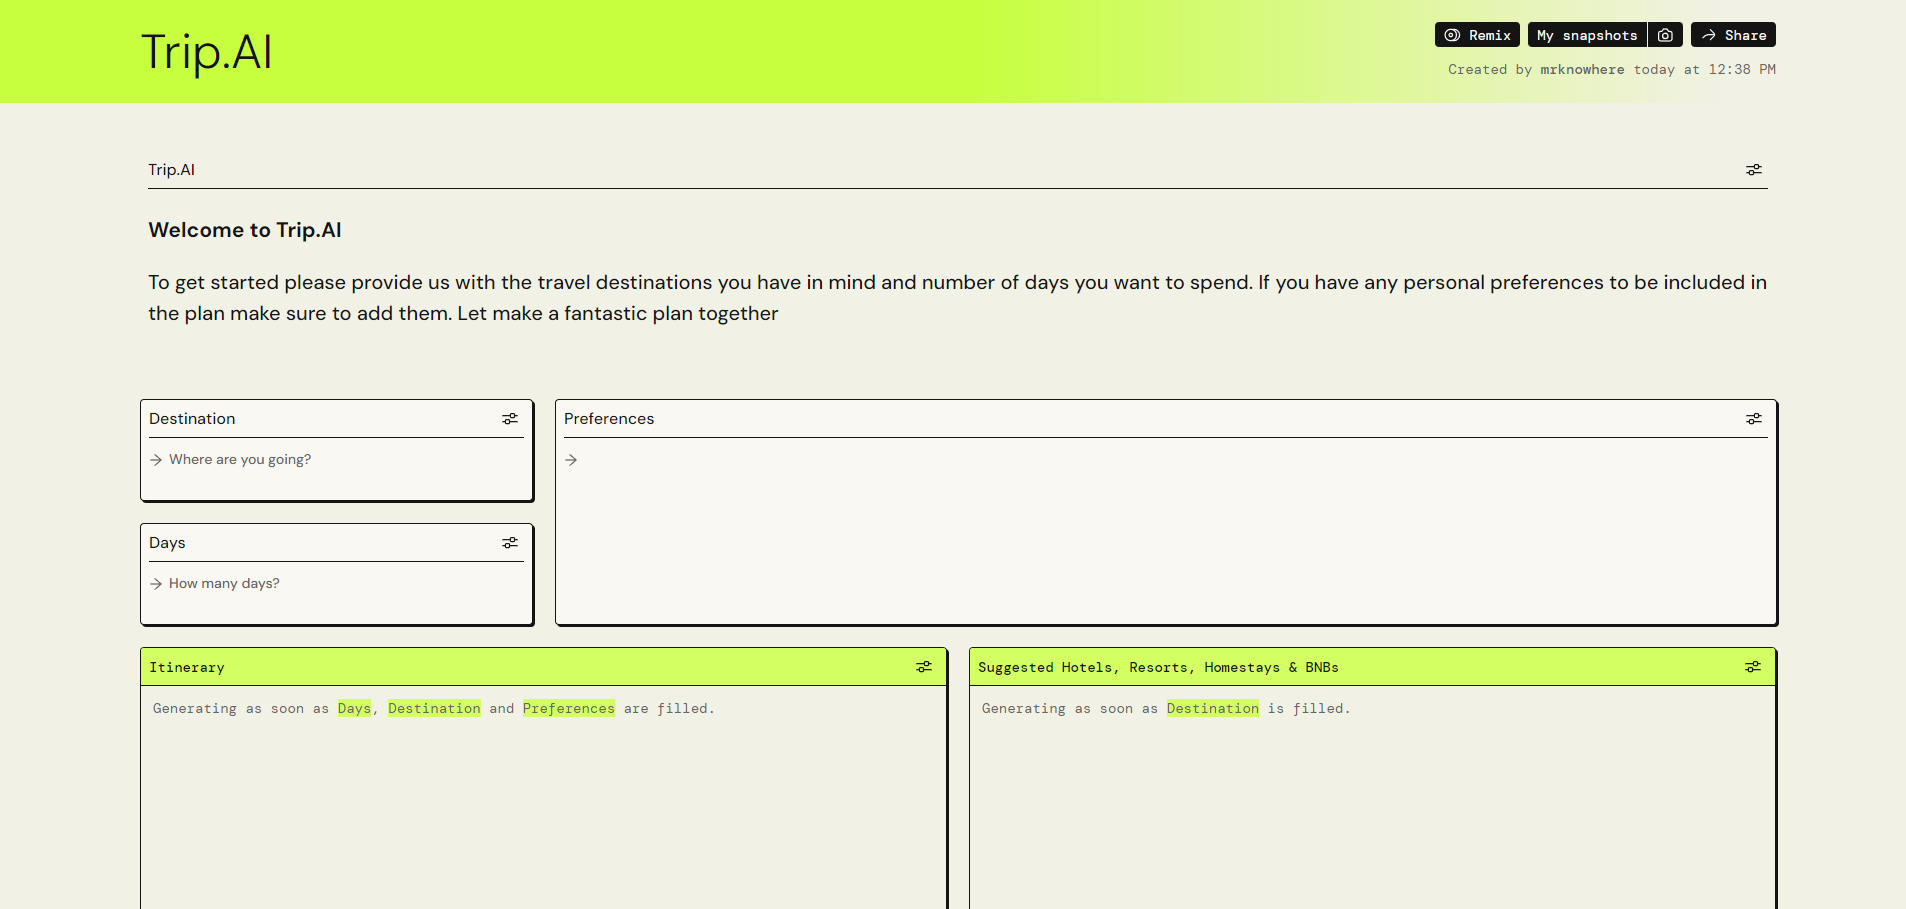Image resolution: width=1906 pixels, height=909 pixels.
Task: Visit mrknowhere creator profile link
Action: click(1582, 70)
